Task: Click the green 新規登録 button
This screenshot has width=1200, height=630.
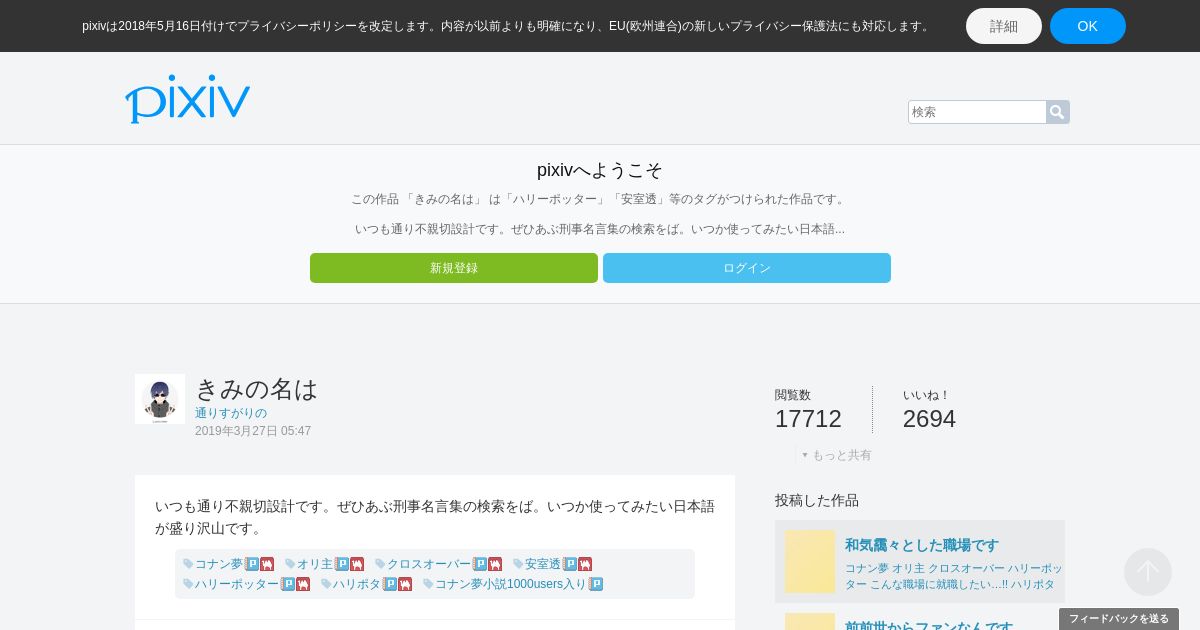Action: pyautogui.click(x=454, y=268)
